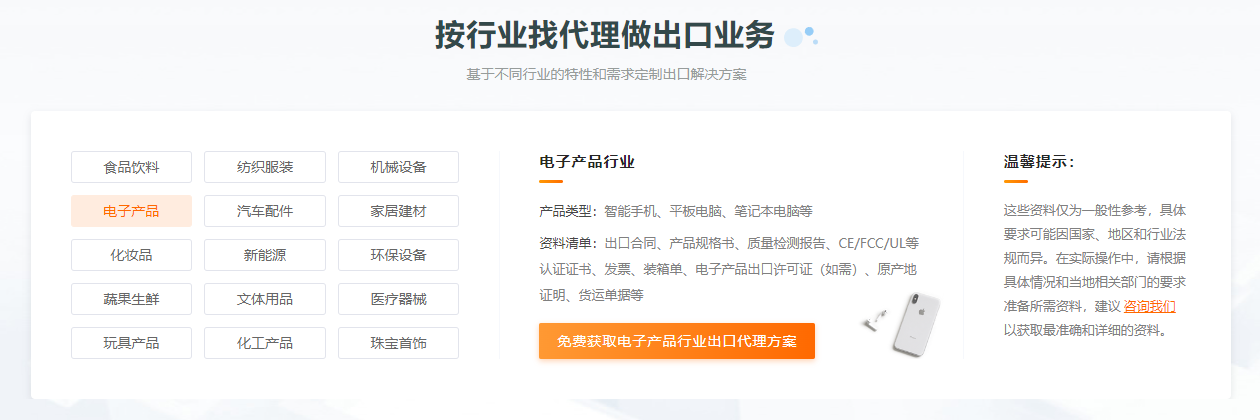1260x420 pixels.
Task: Follow the 咨询我们 link
Action: pyautogui.click(x=1149, y=307)
